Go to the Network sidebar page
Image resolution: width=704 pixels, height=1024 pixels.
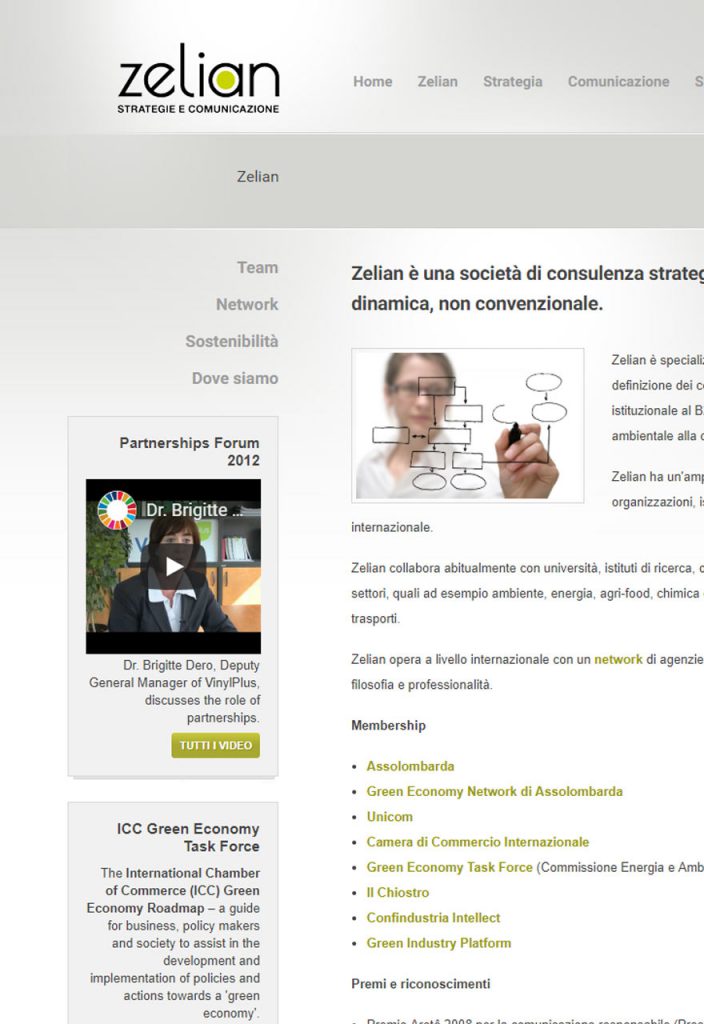click(247, 304)
